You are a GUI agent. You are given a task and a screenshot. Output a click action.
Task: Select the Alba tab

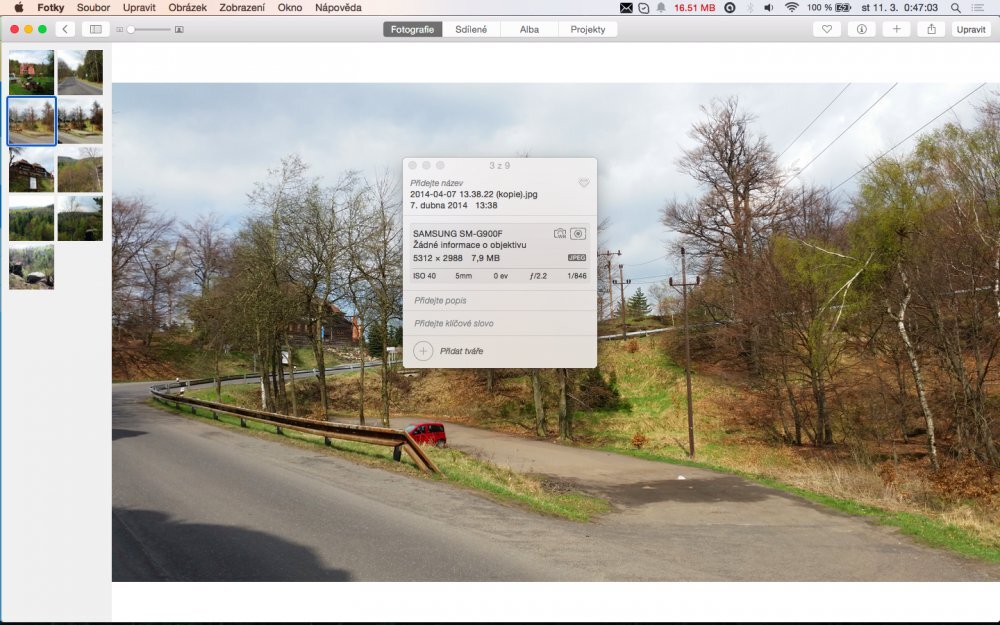click(529, 30)
